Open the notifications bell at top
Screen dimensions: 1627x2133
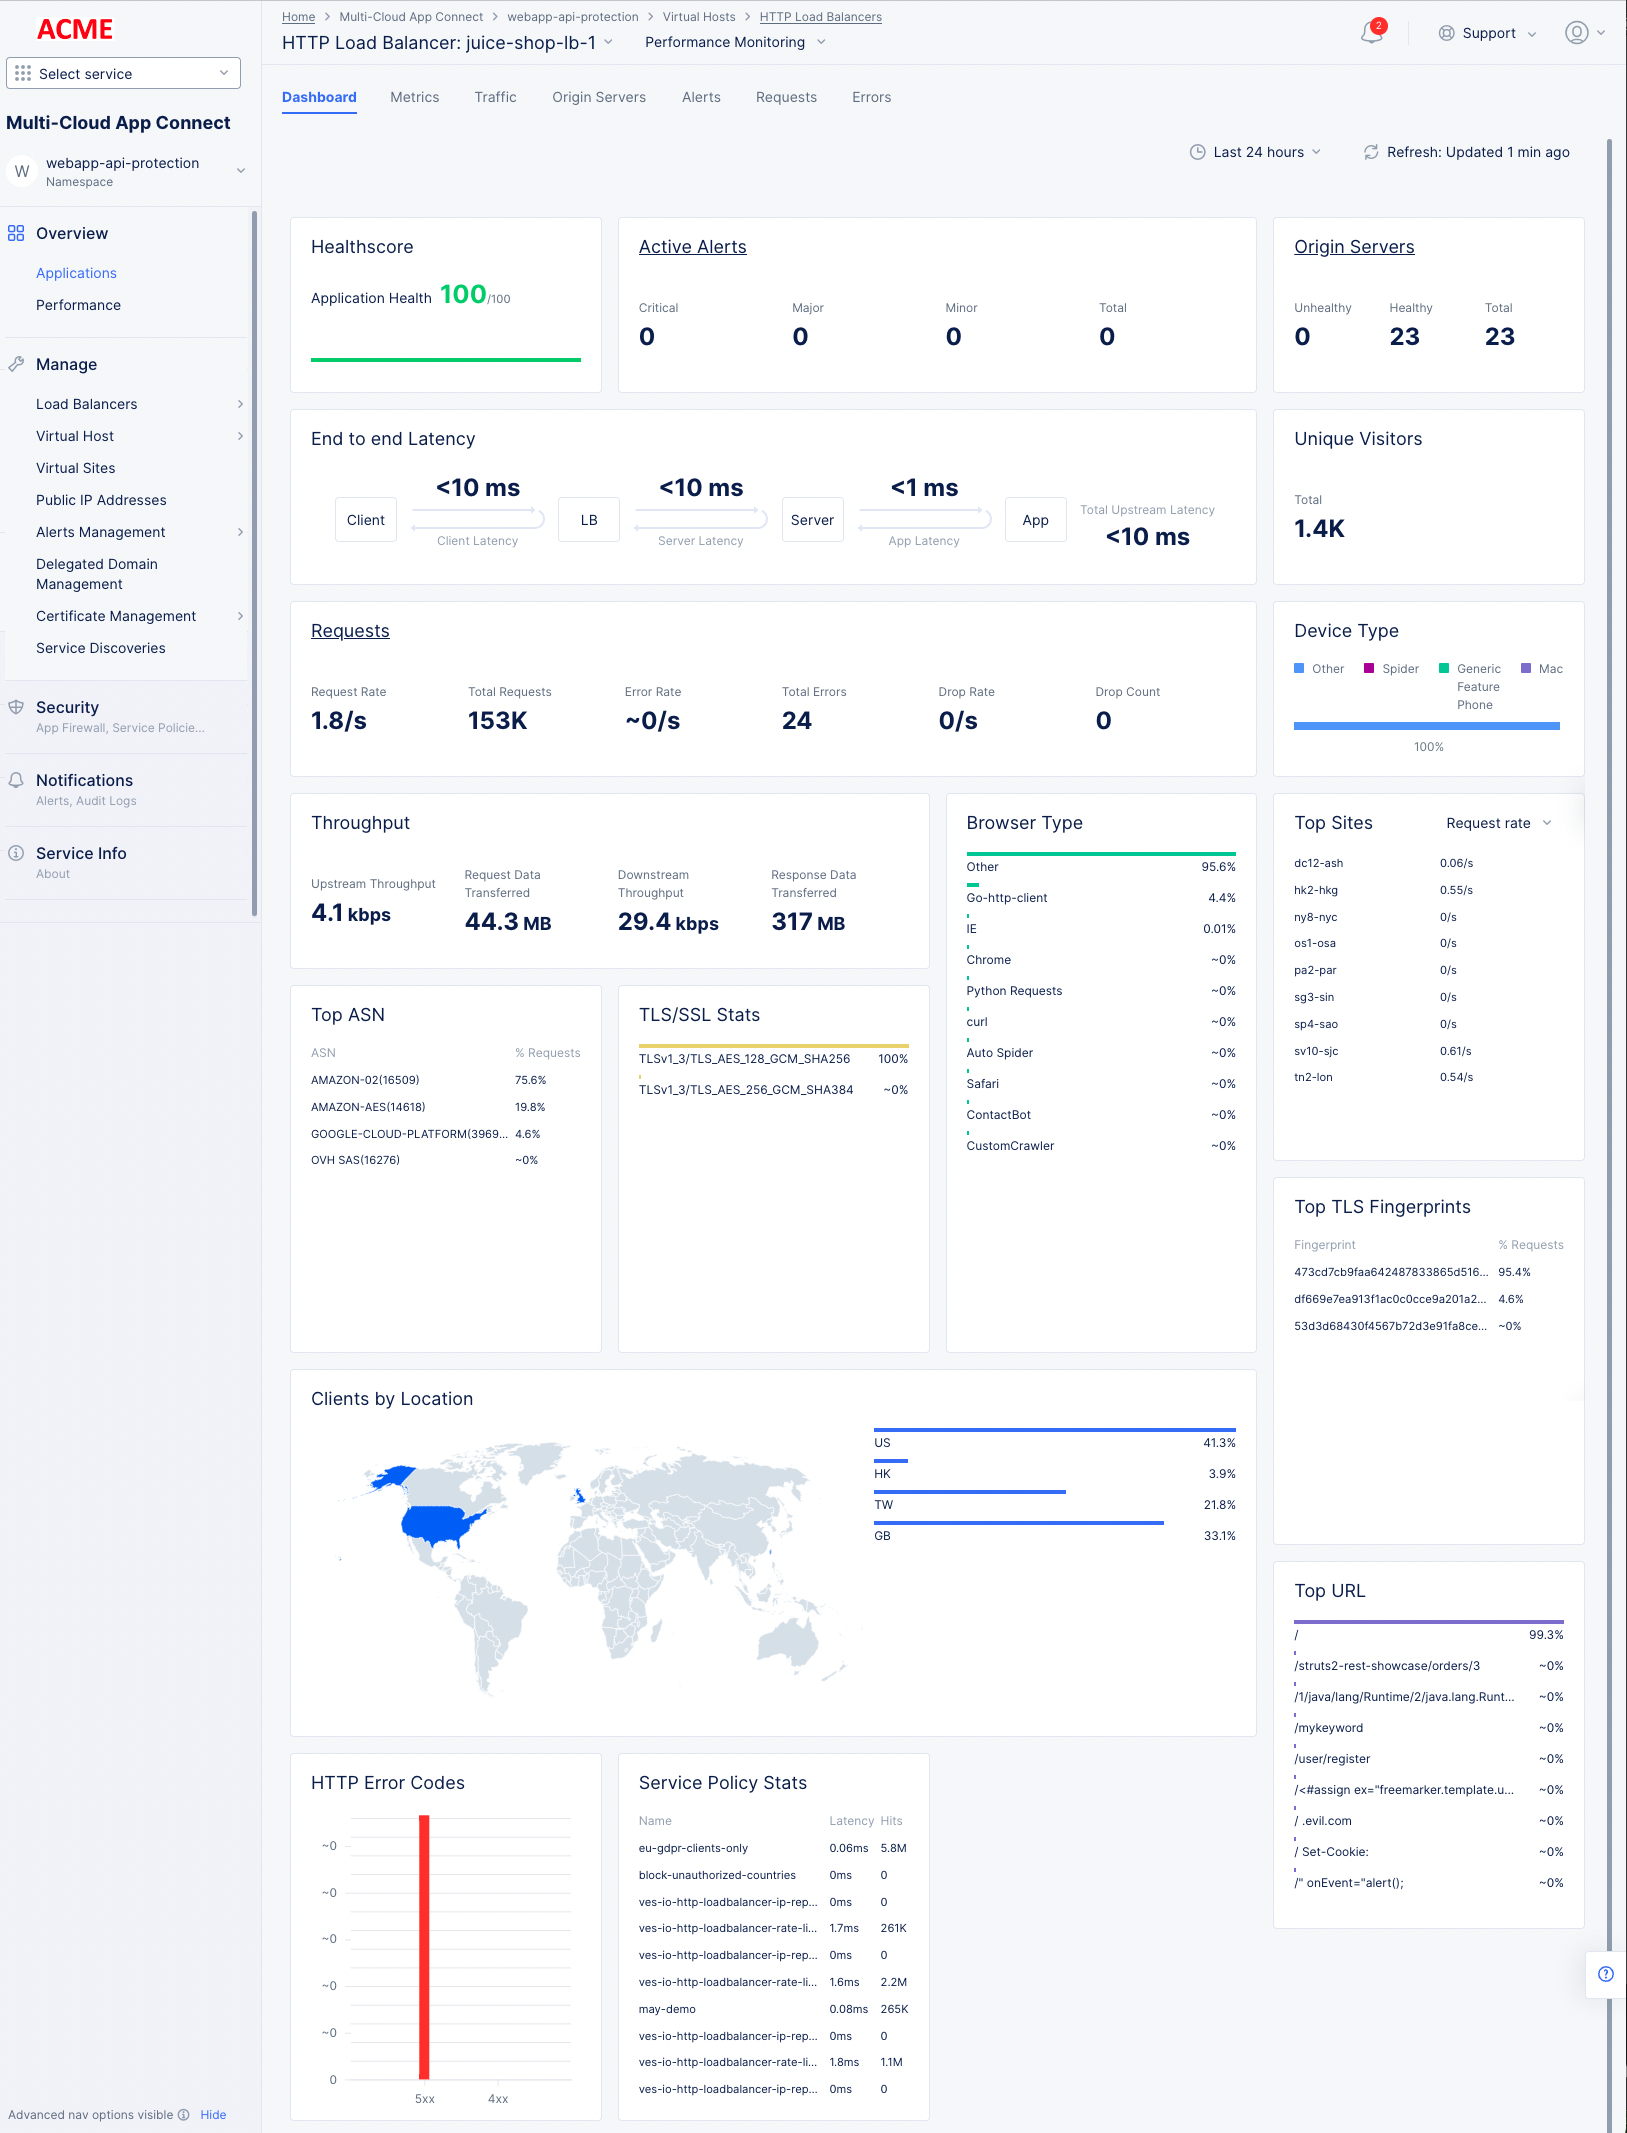pyautogui.click(x=1373, y=33)
